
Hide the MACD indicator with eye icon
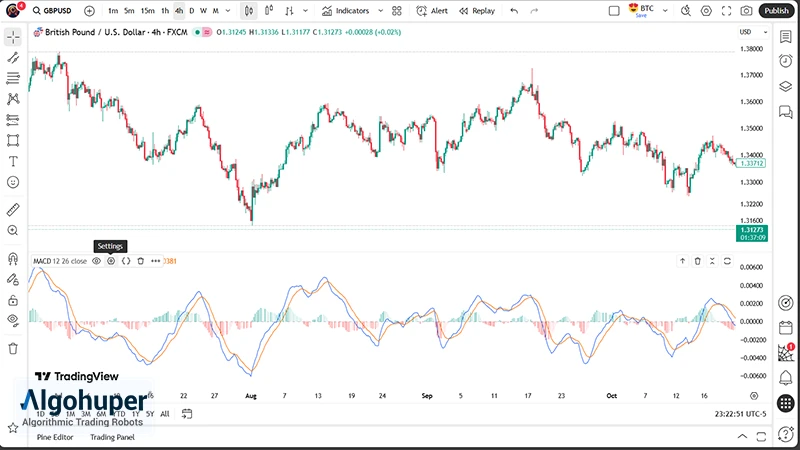(97, 261)
